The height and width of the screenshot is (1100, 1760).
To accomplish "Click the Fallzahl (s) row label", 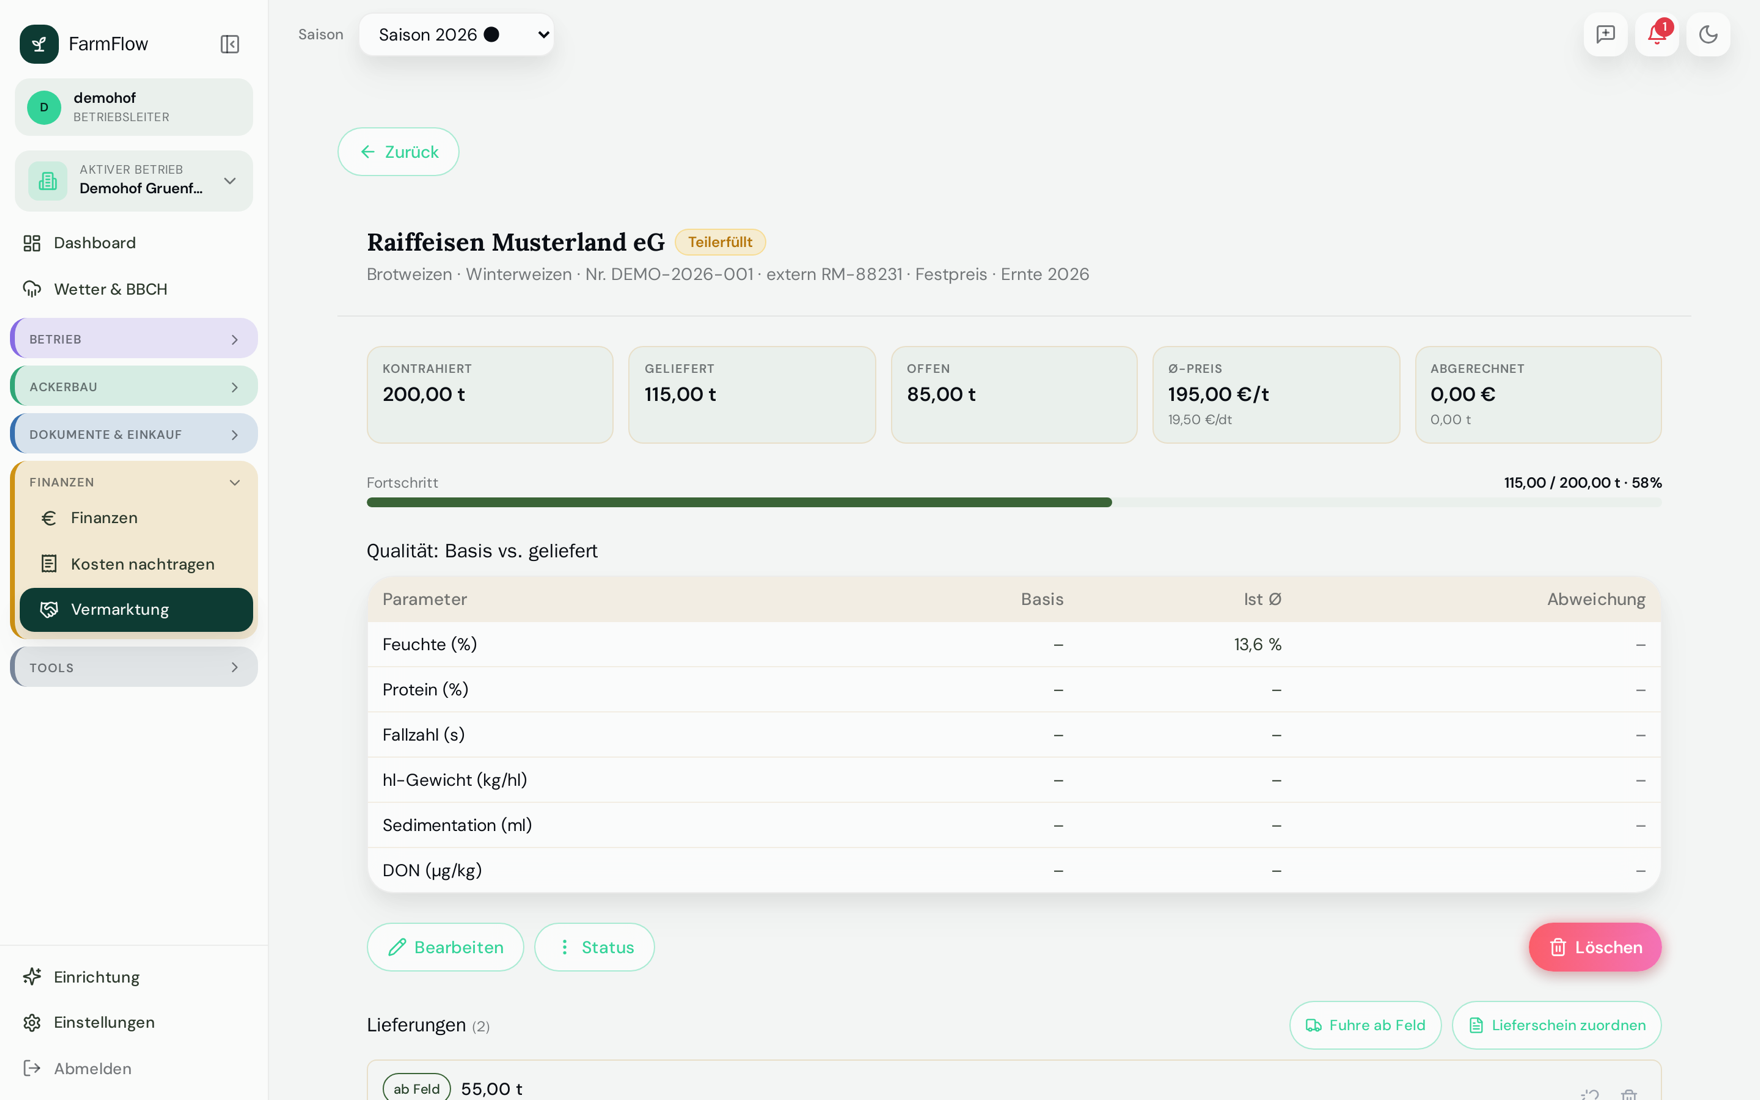I will click(423, 735).
